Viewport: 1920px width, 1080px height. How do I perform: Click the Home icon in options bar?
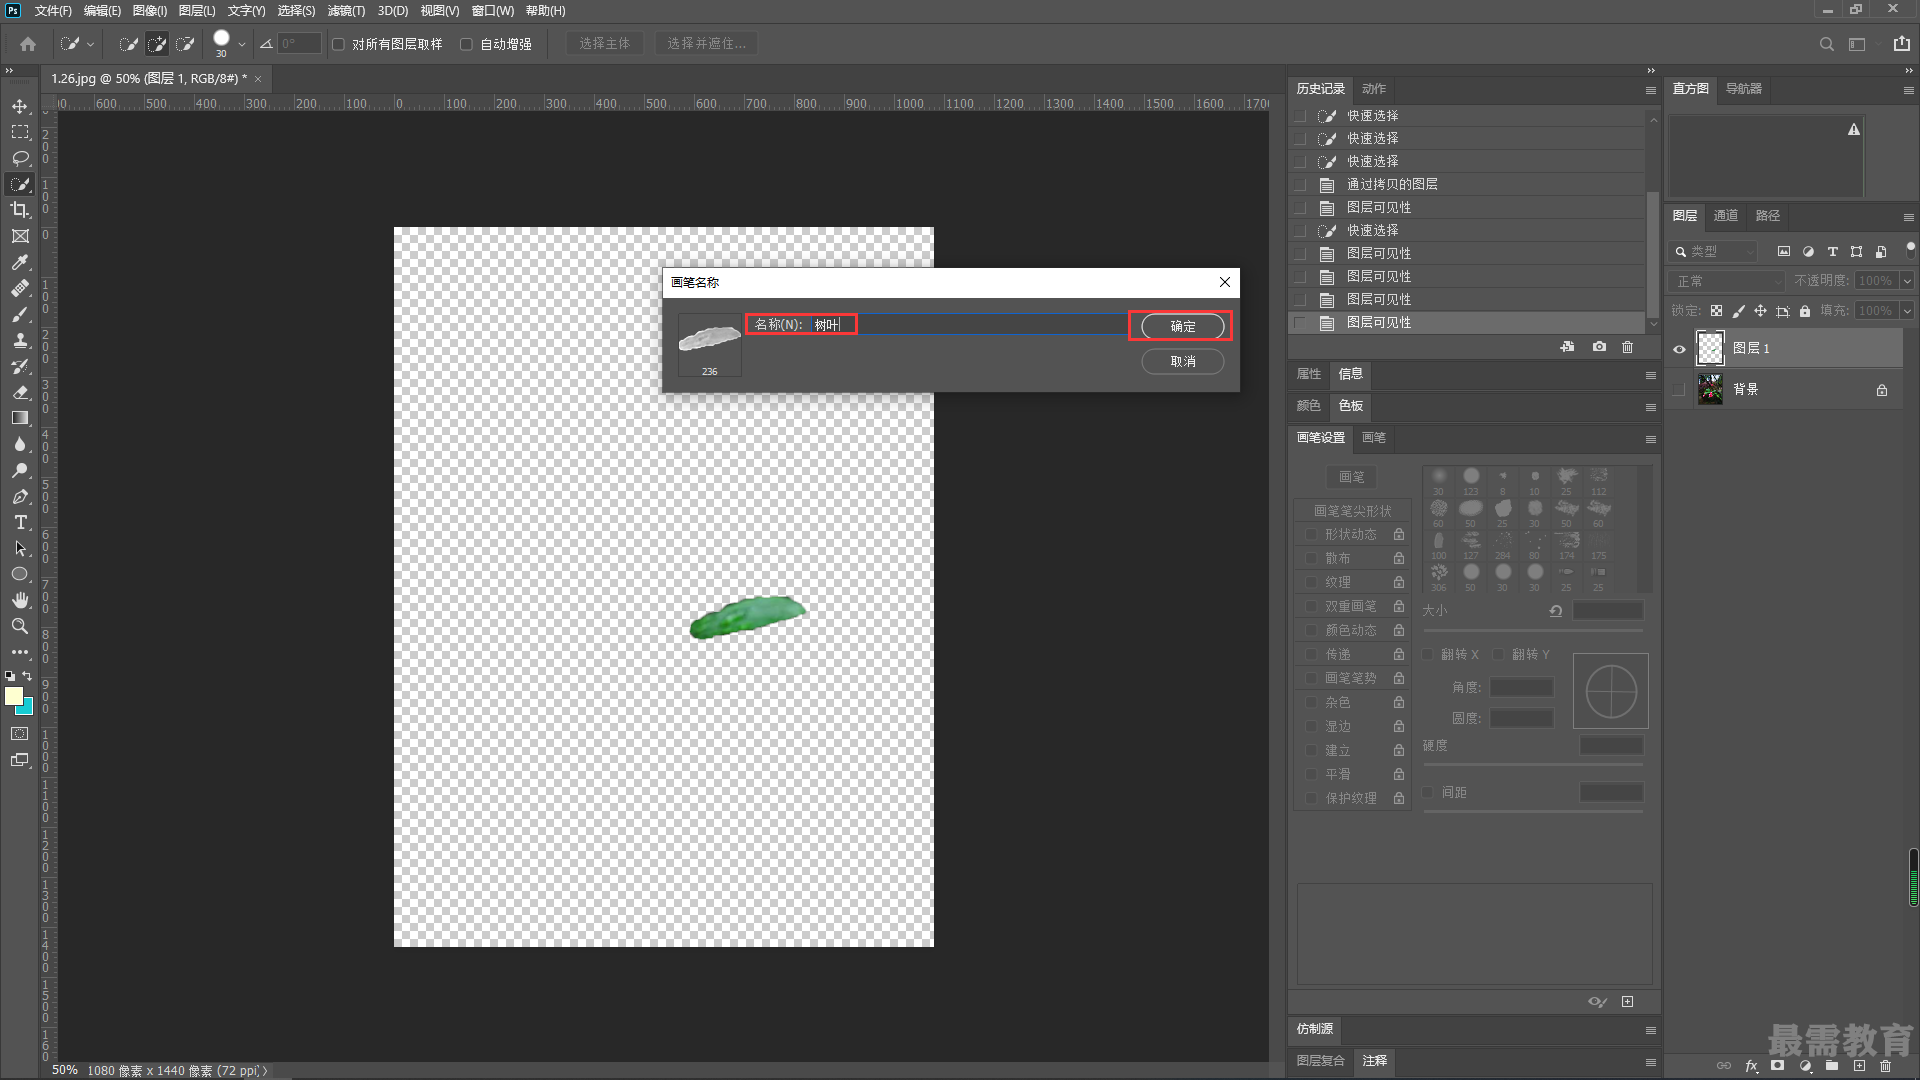[x=28, y=44]
